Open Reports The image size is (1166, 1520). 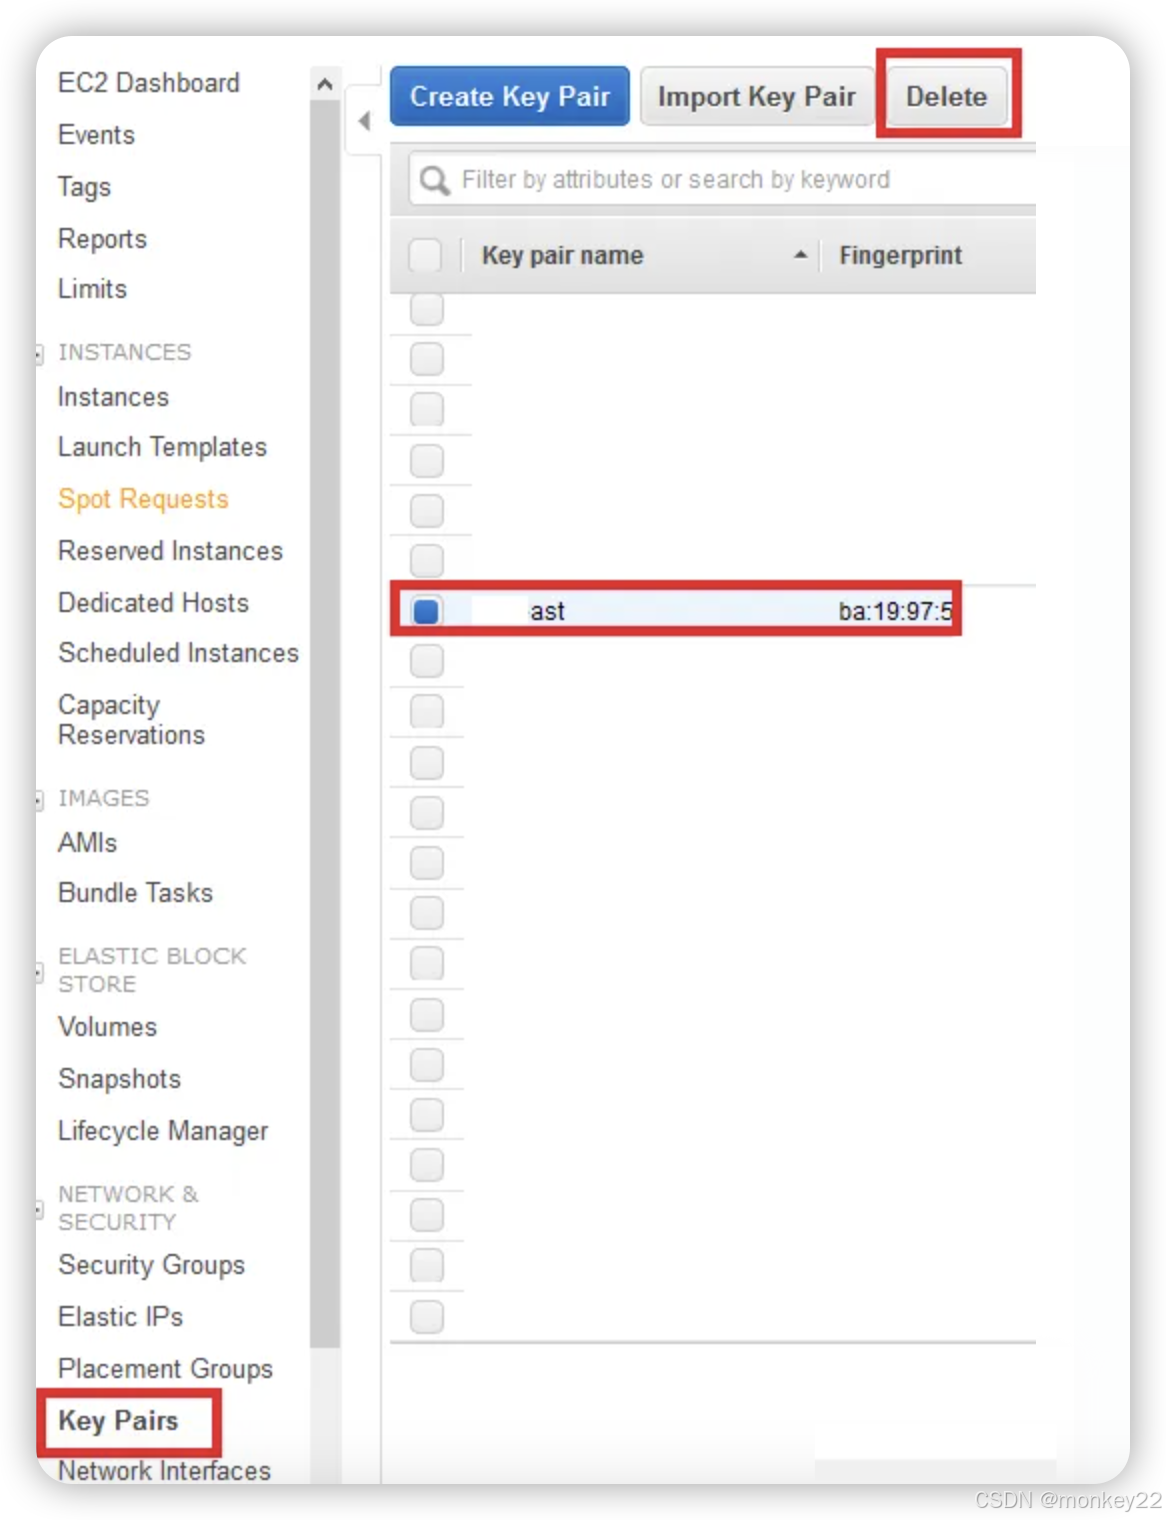(102, 239)
